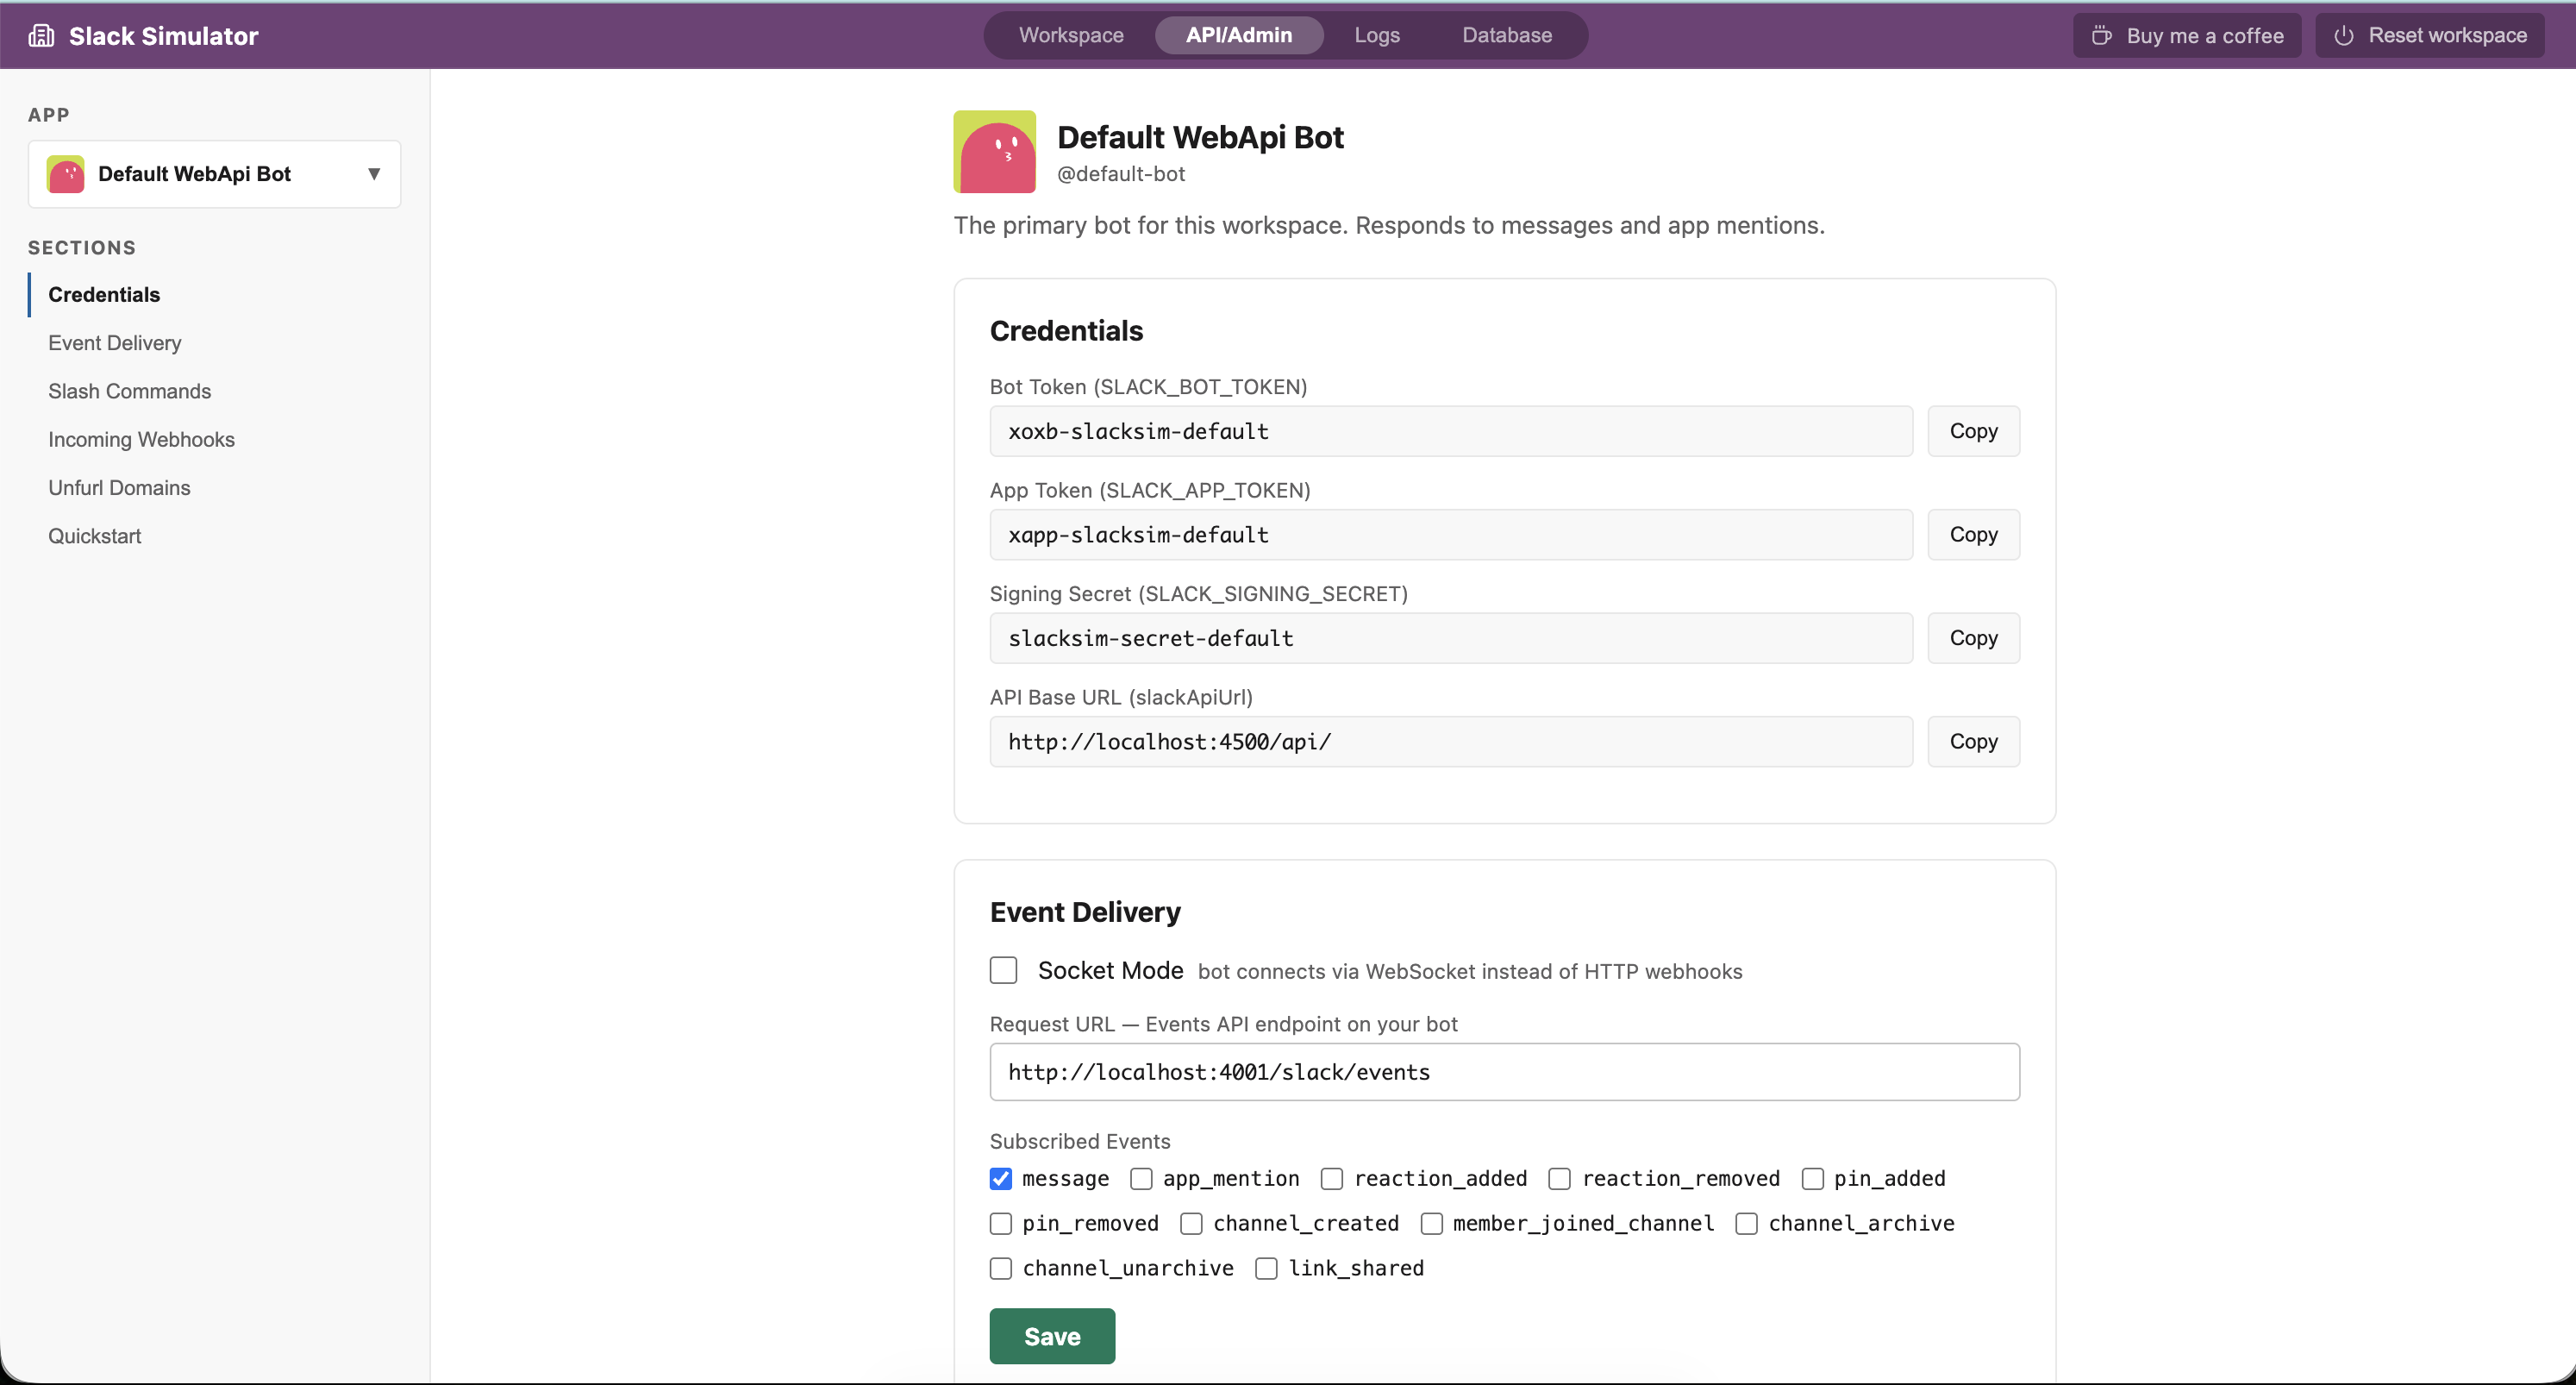Click the Default WebApi Bot page title

click(x=1200, y=137)
